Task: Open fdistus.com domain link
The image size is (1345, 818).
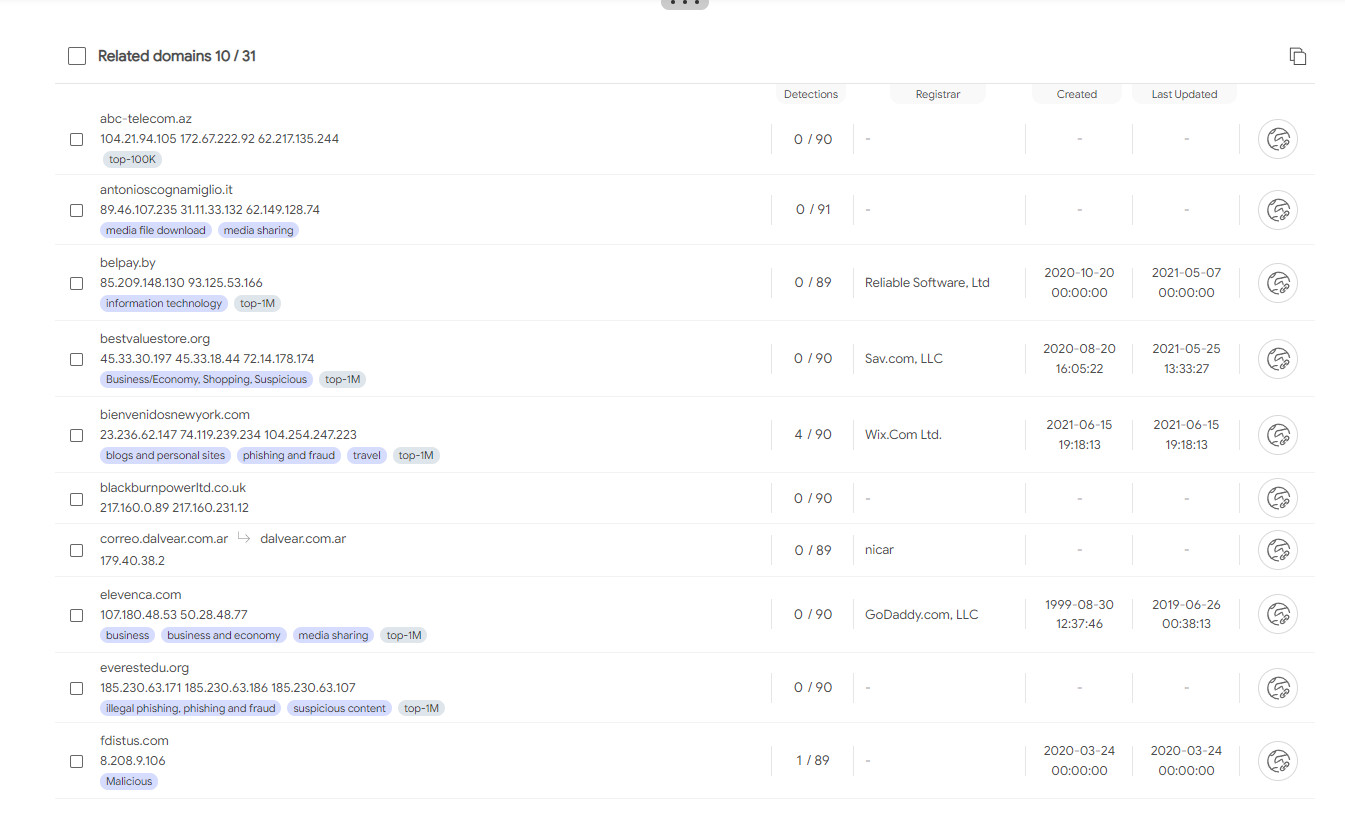Action: [x=134, y=740]
